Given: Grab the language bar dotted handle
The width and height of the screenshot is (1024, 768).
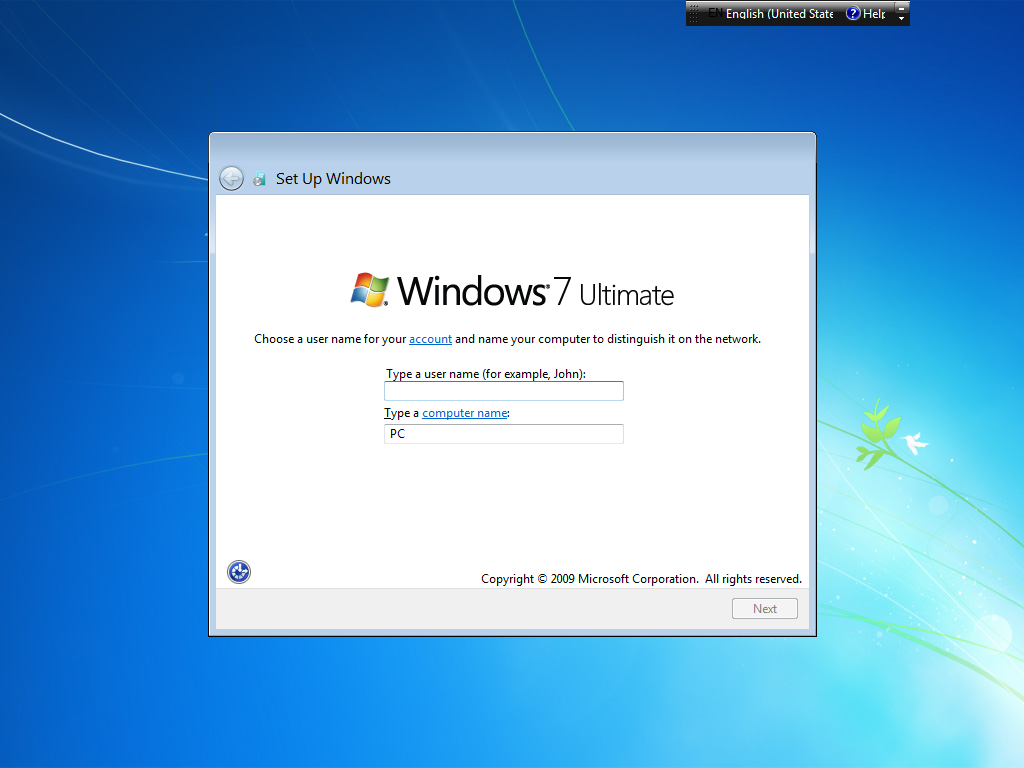Looking at the screenshot, I should 695,14.
